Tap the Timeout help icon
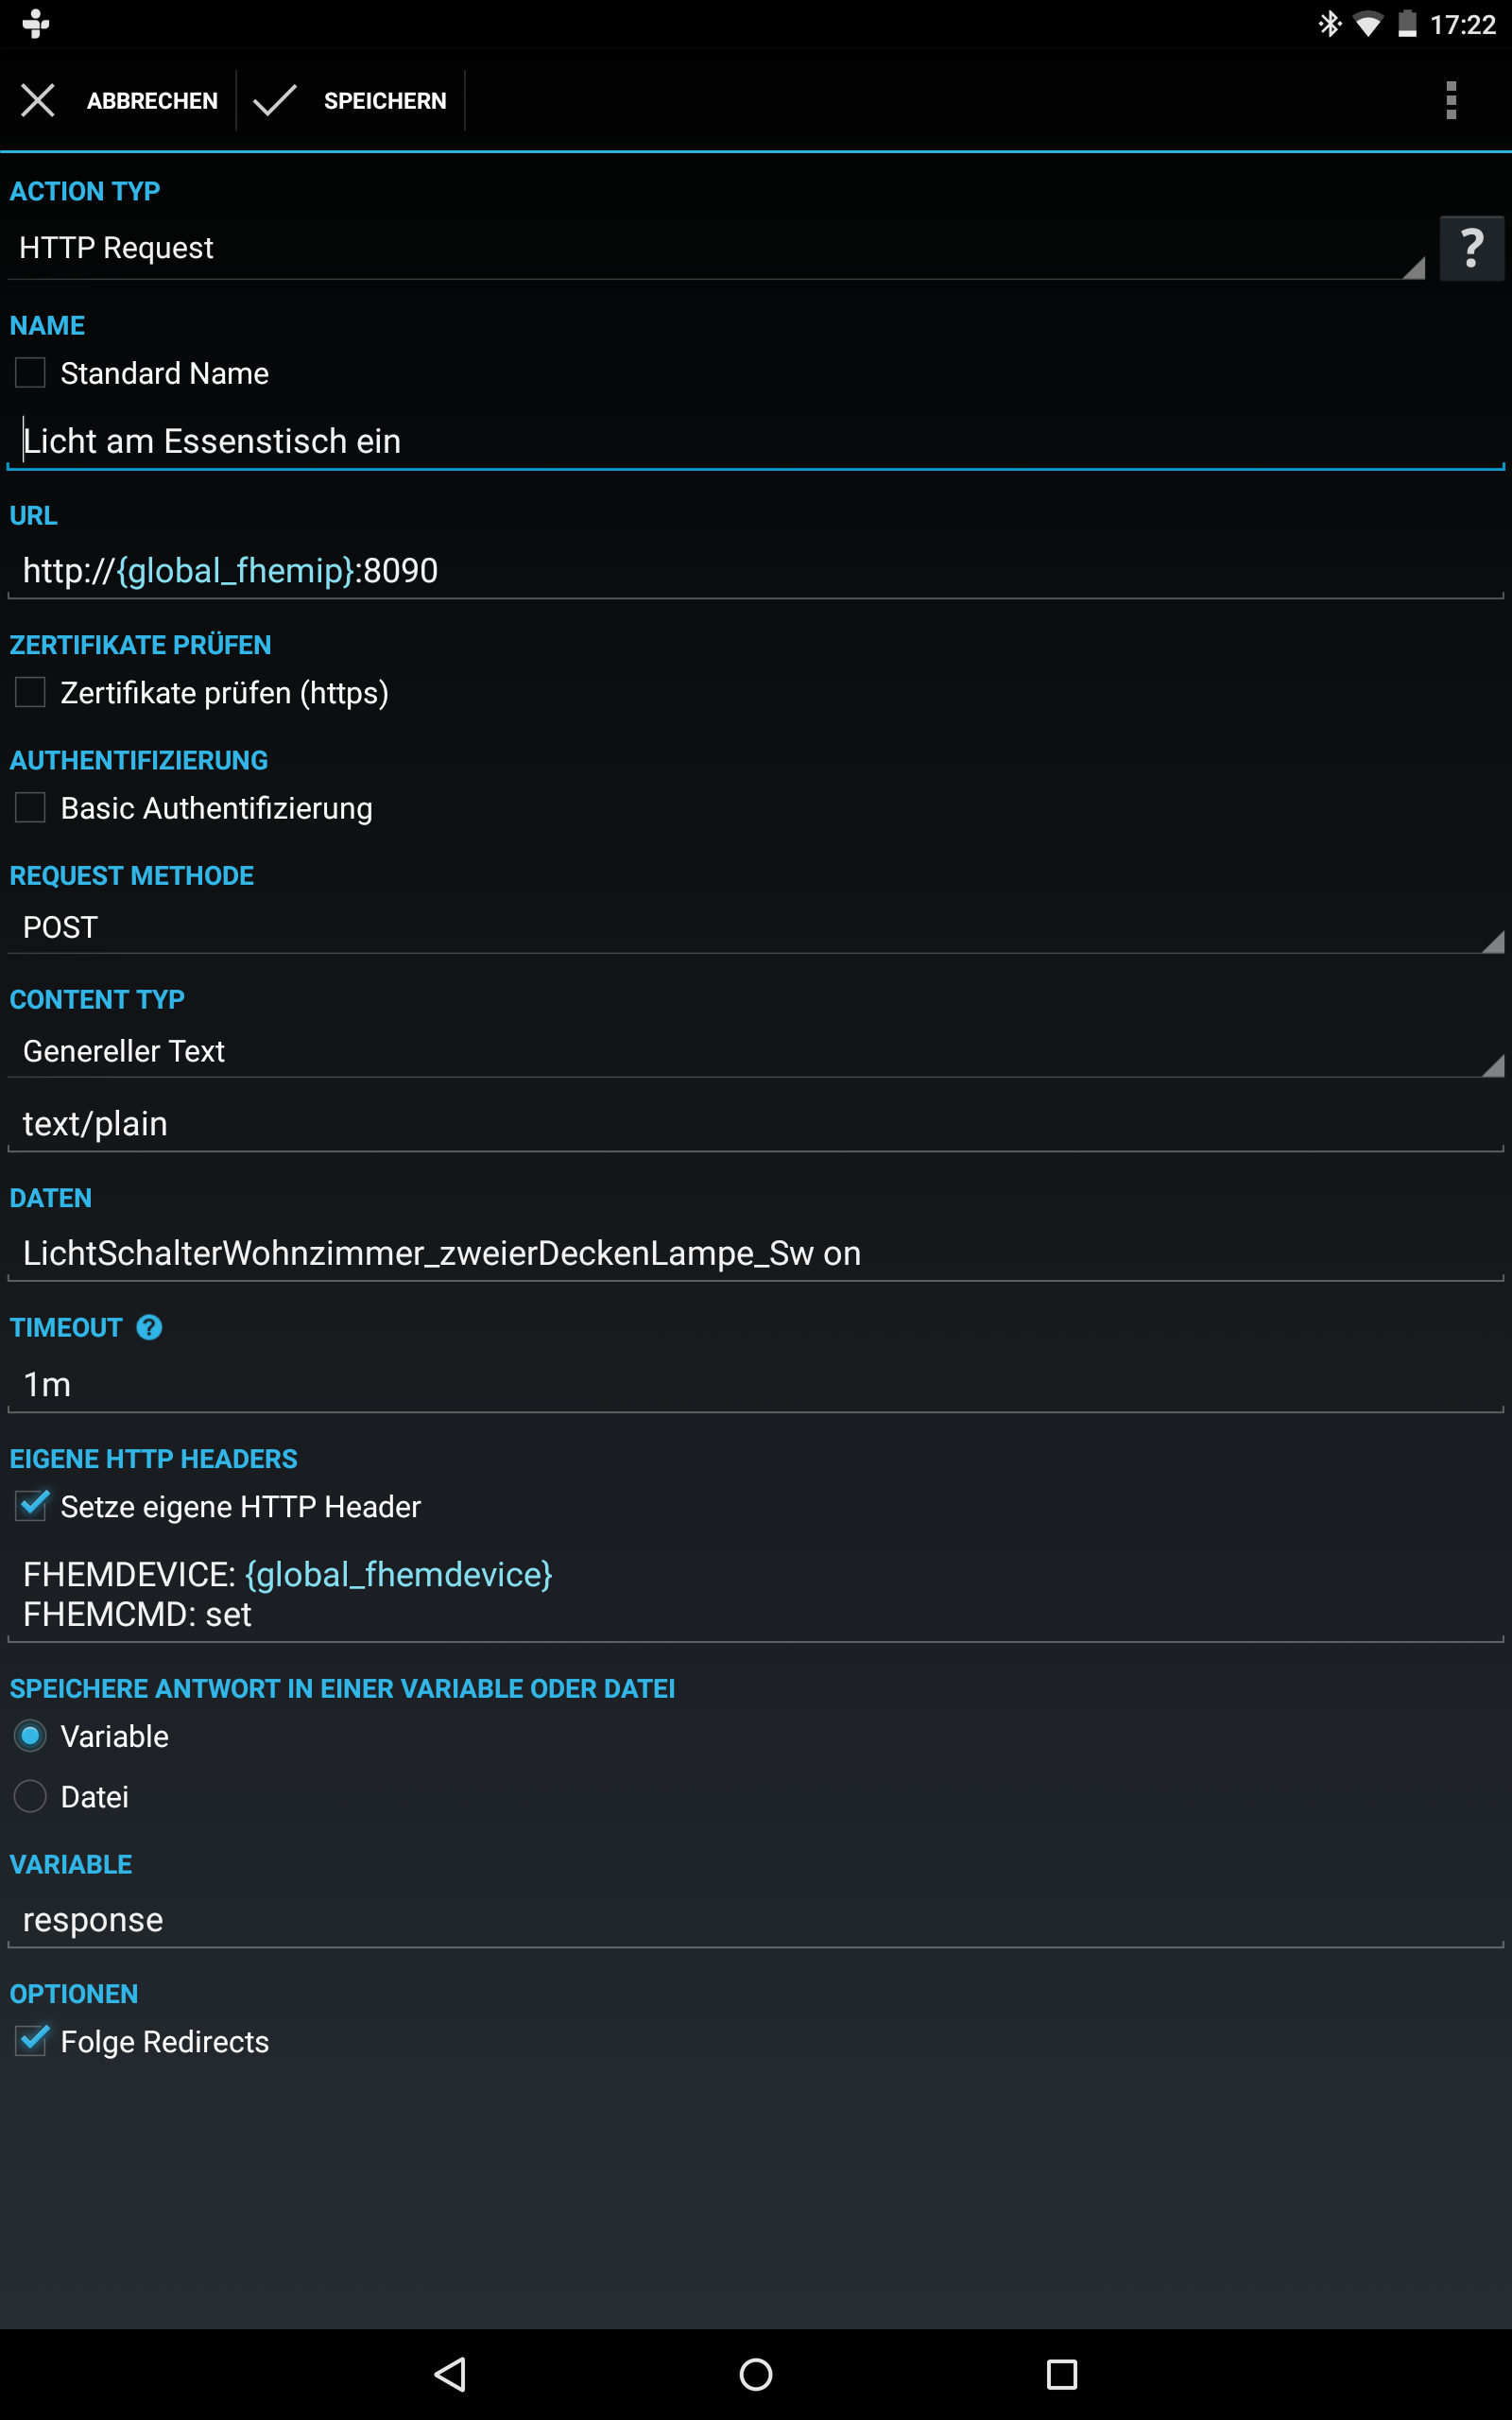Viewport: 1512px width, 2420px height. click(149, 1327)
